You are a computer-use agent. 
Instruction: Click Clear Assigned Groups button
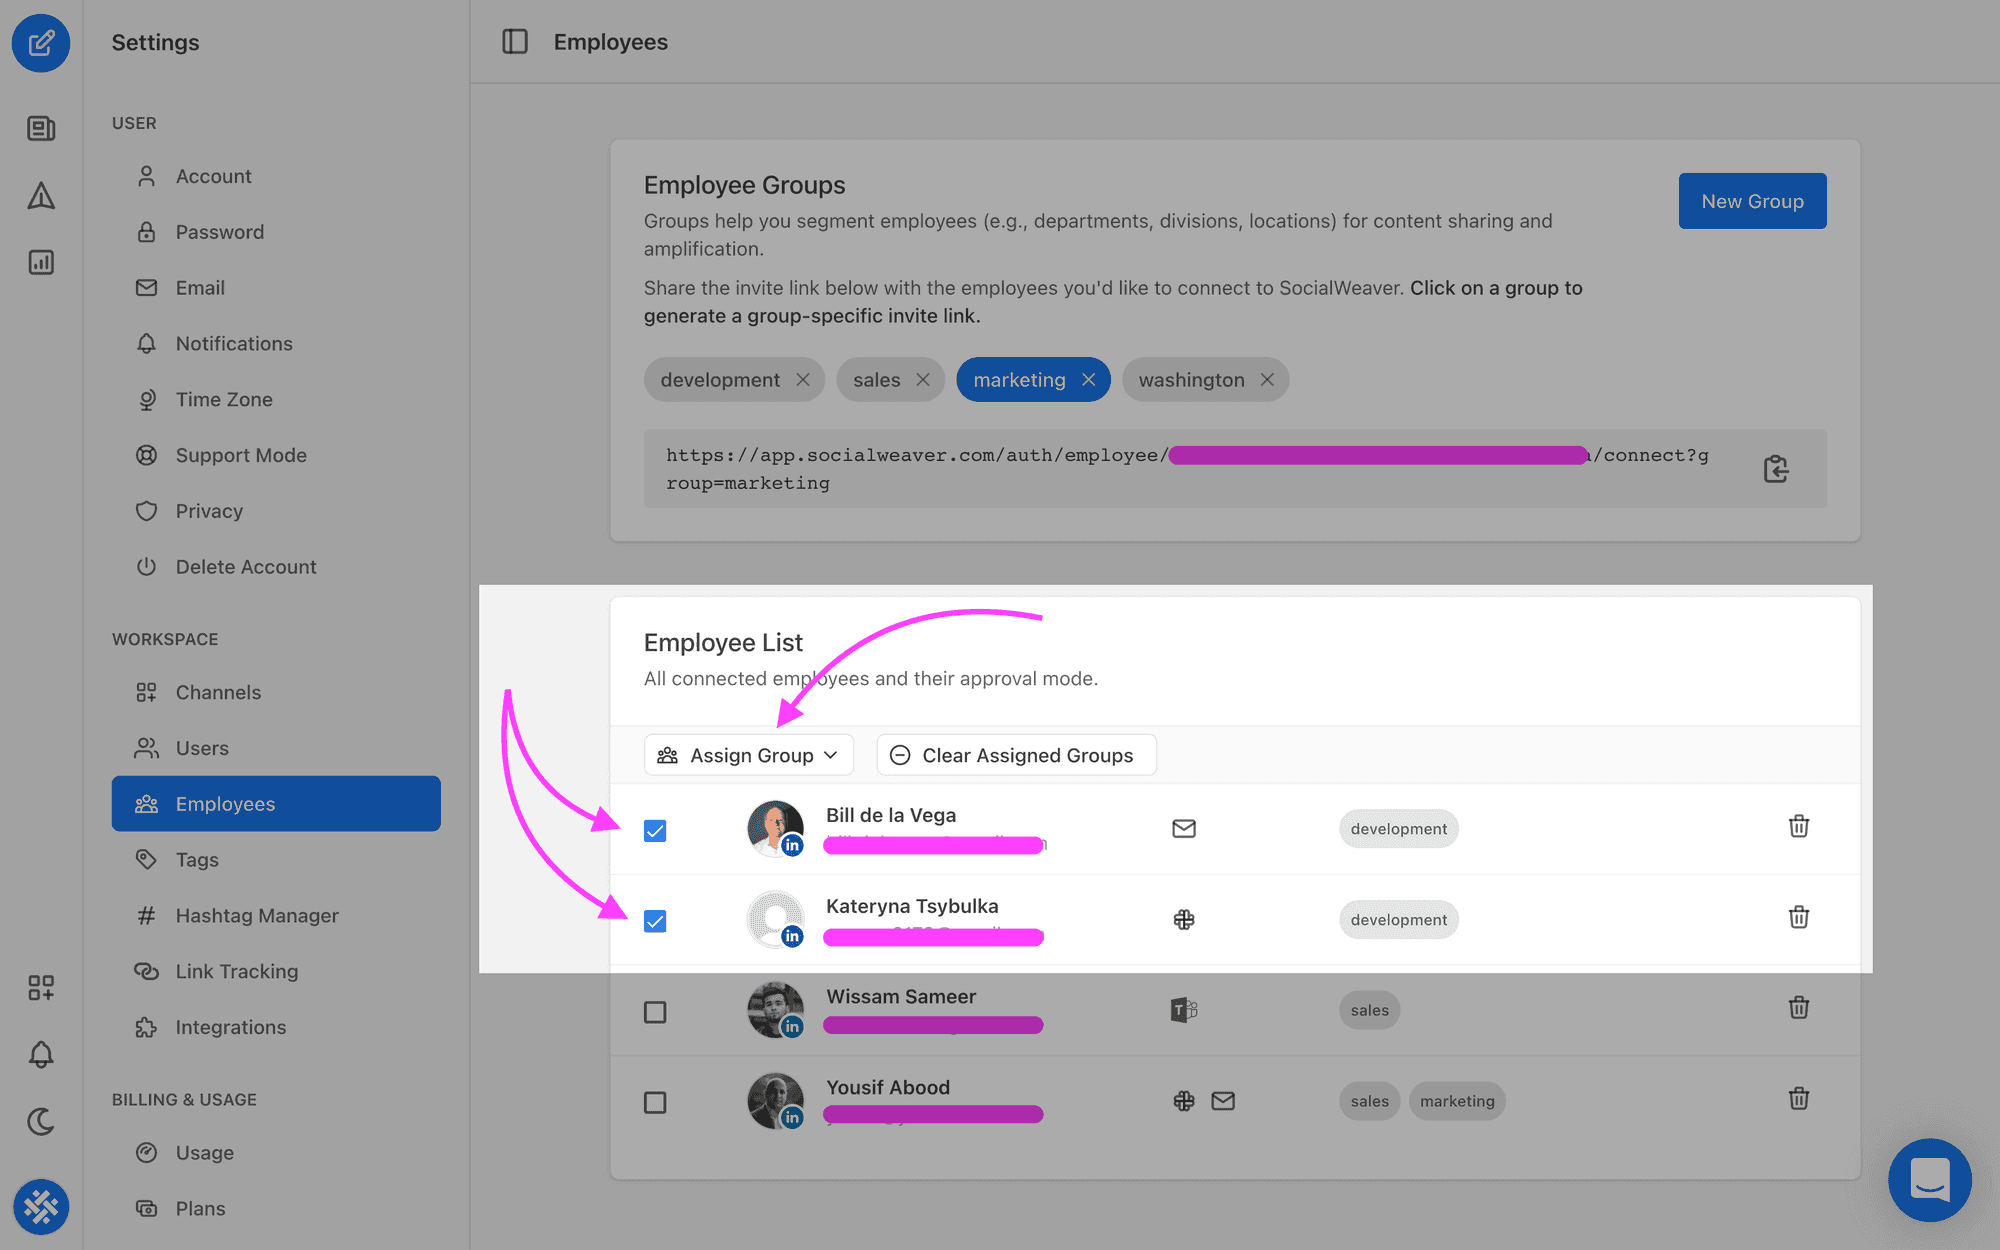tap(1016, 755)
